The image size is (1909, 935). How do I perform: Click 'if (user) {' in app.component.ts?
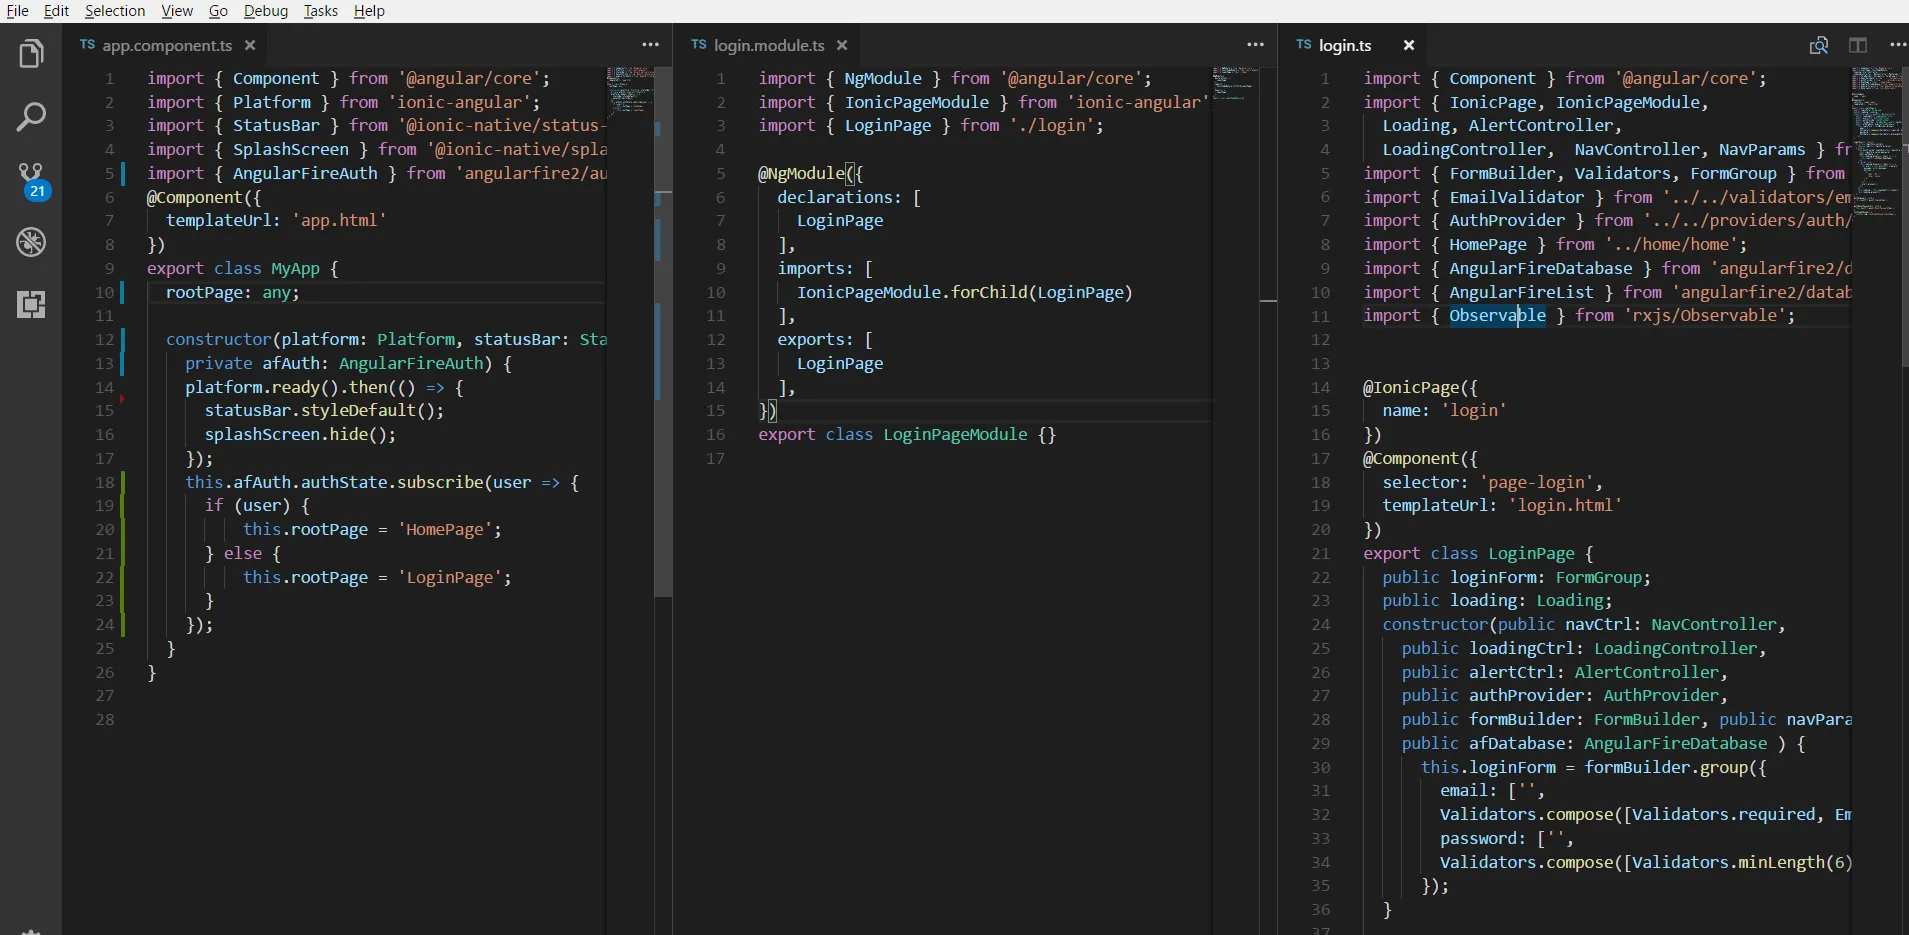[257, 506]
